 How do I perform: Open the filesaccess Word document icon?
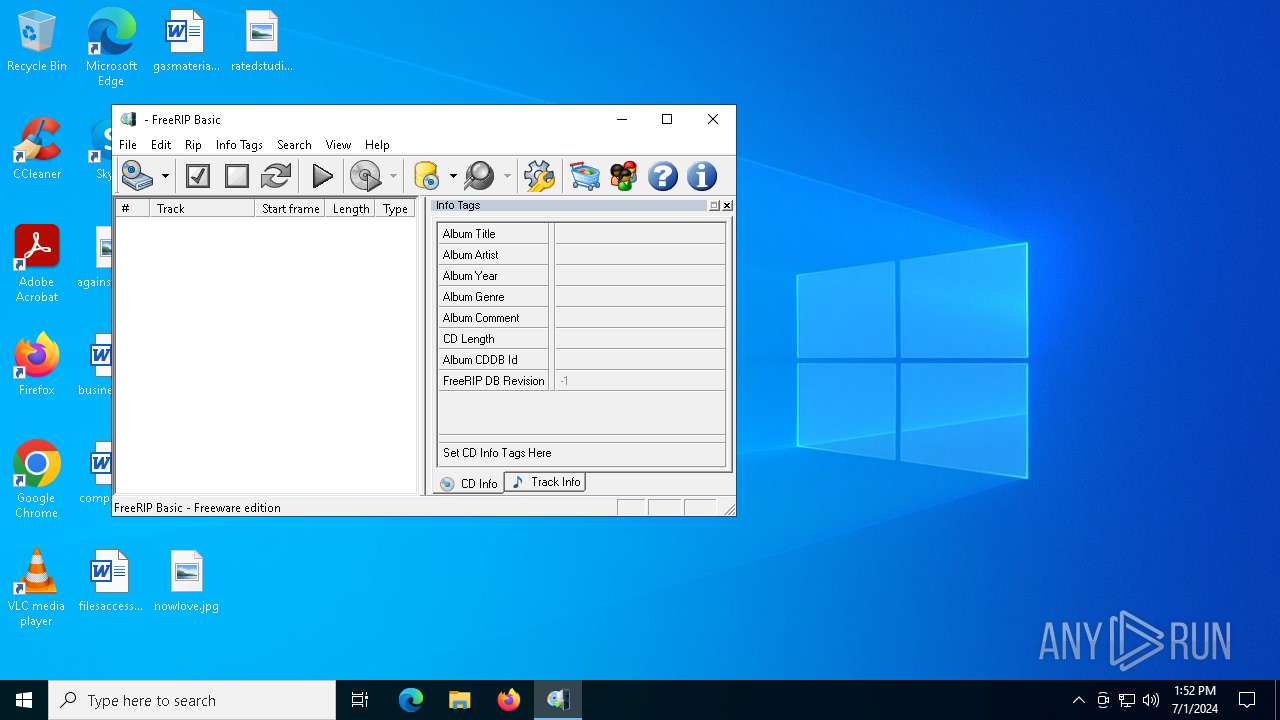click(110, 581)
